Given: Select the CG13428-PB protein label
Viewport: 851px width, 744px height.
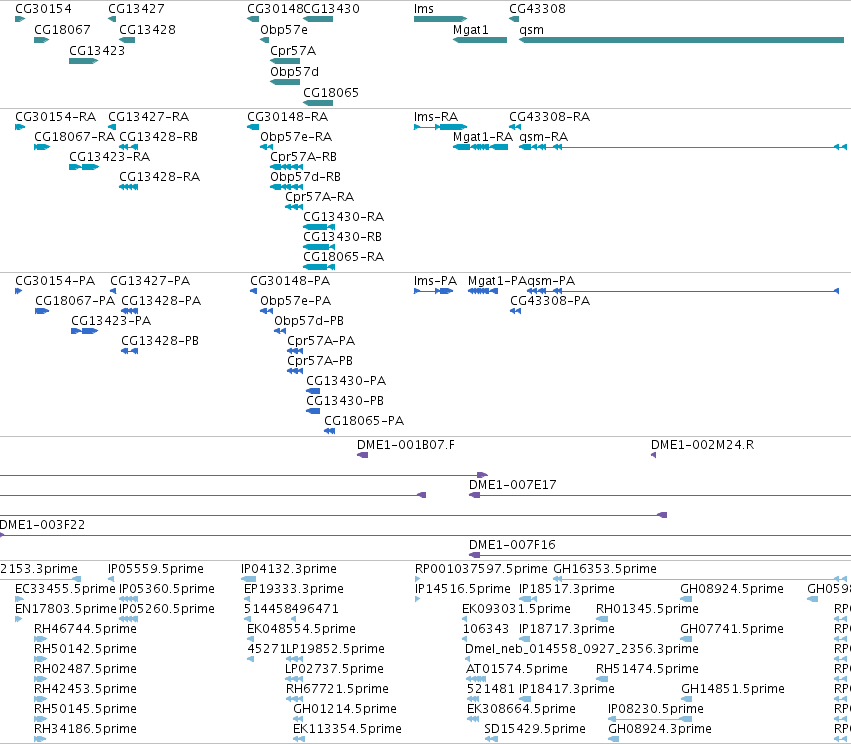Looking at the screenshot, I should [x=160, y=341].
